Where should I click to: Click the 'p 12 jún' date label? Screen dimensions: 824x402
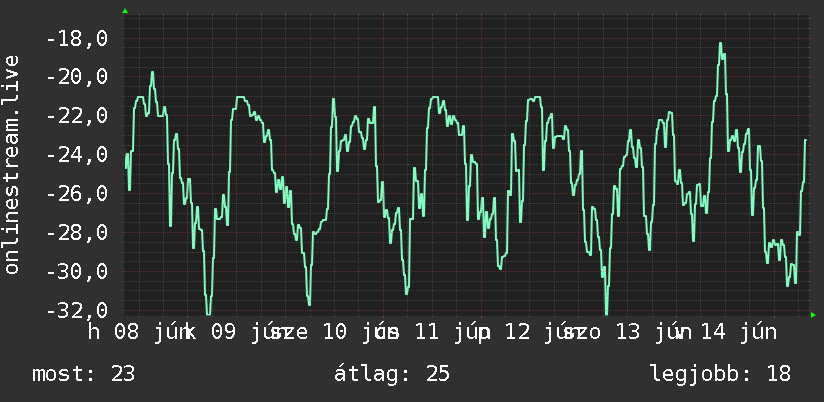(531, 333)
